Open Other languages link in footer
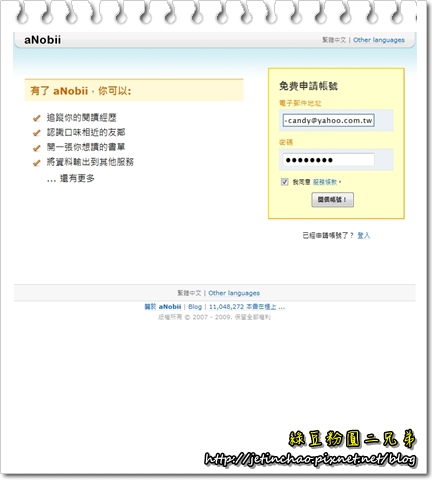432x480 pixels. [234, 293]
